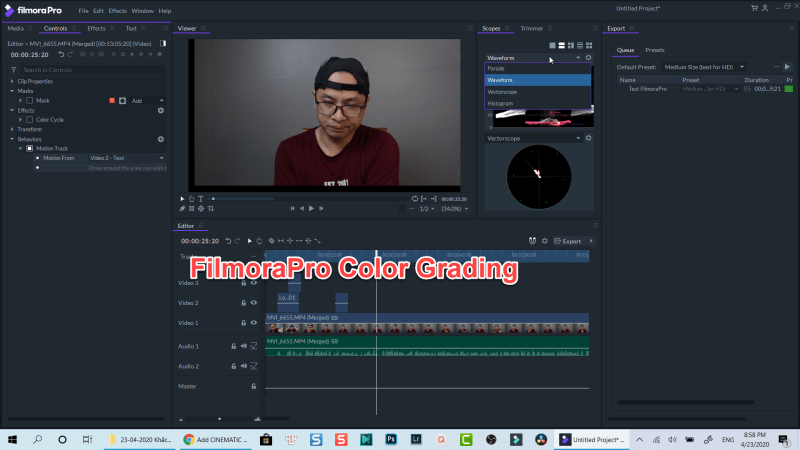Image resolution: width=800 pixels, height=450 pixels.
Task: Toggle the Color Cycle effect checkbox
Action: click(x=30, y=119)
